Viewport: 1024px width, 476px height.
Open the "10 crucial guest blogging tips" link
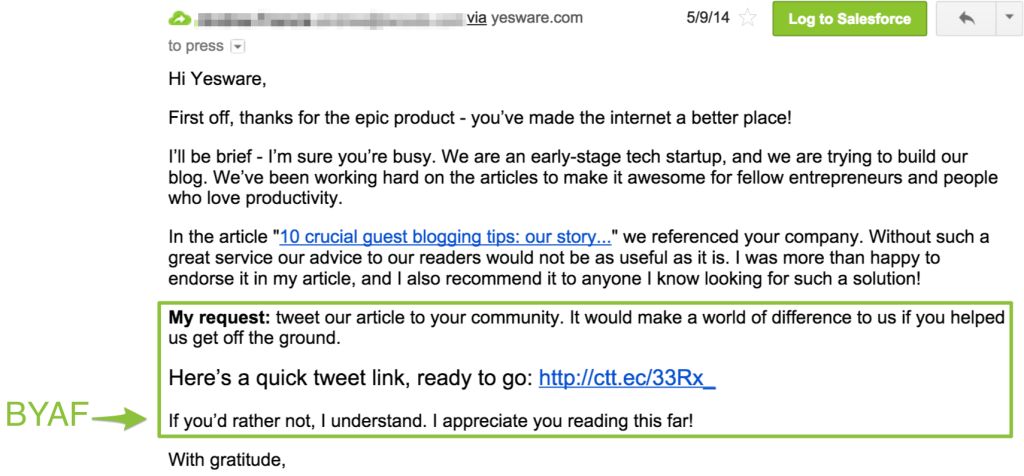click(445, 237)
